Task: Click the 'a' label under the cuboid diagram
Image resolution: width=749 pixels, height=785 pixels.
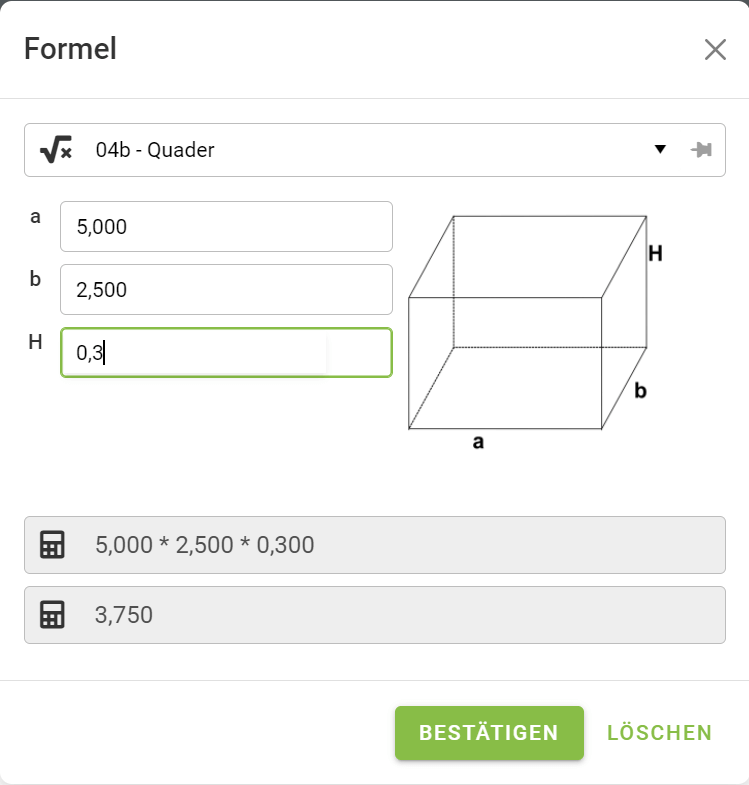Action: 478,442
